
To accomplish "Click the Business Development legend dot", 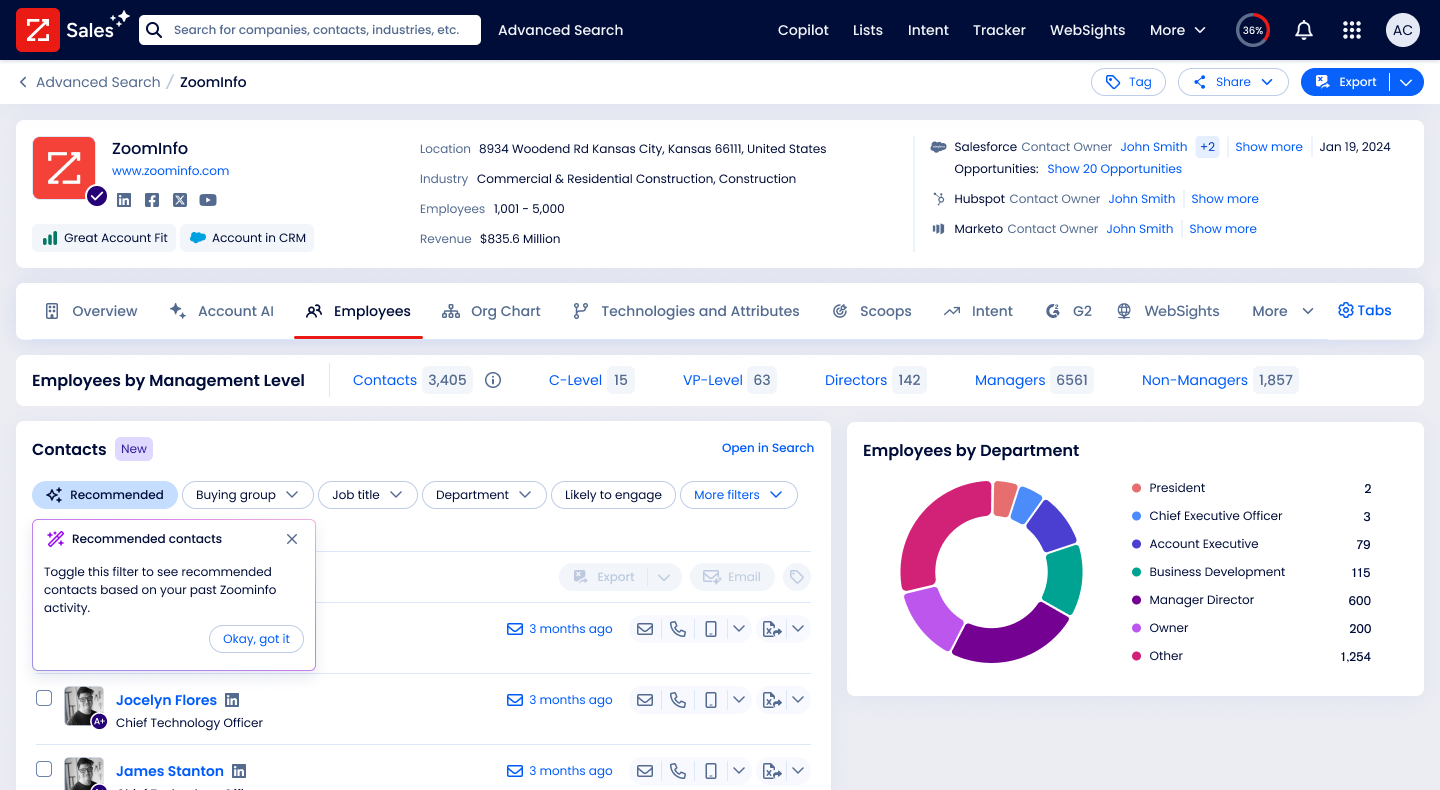I will (x=1136, y=572).
